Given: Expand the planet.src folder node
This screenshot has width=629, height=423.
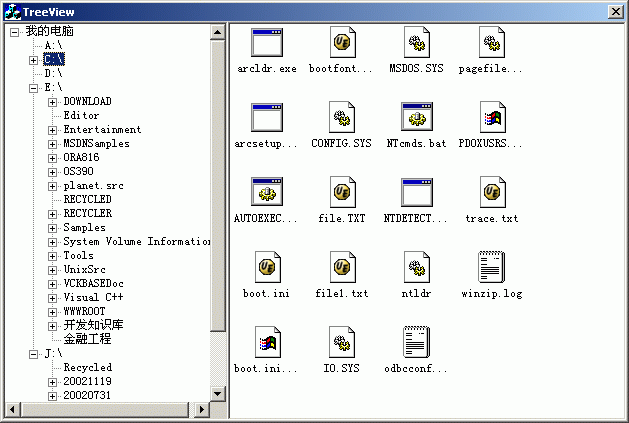Looking at the screenshot, I should click(x=52, y=186).
